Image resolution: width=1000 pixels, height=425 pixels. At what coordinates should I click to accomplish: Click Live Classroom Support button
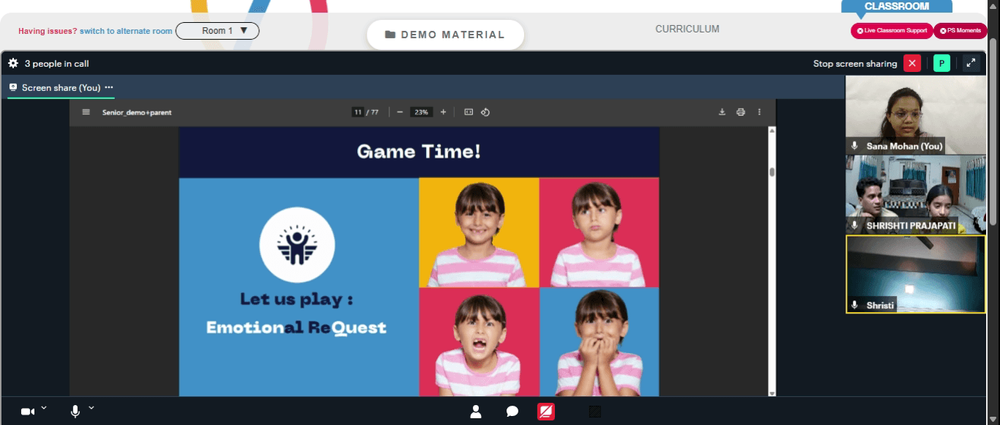[892, 31]
